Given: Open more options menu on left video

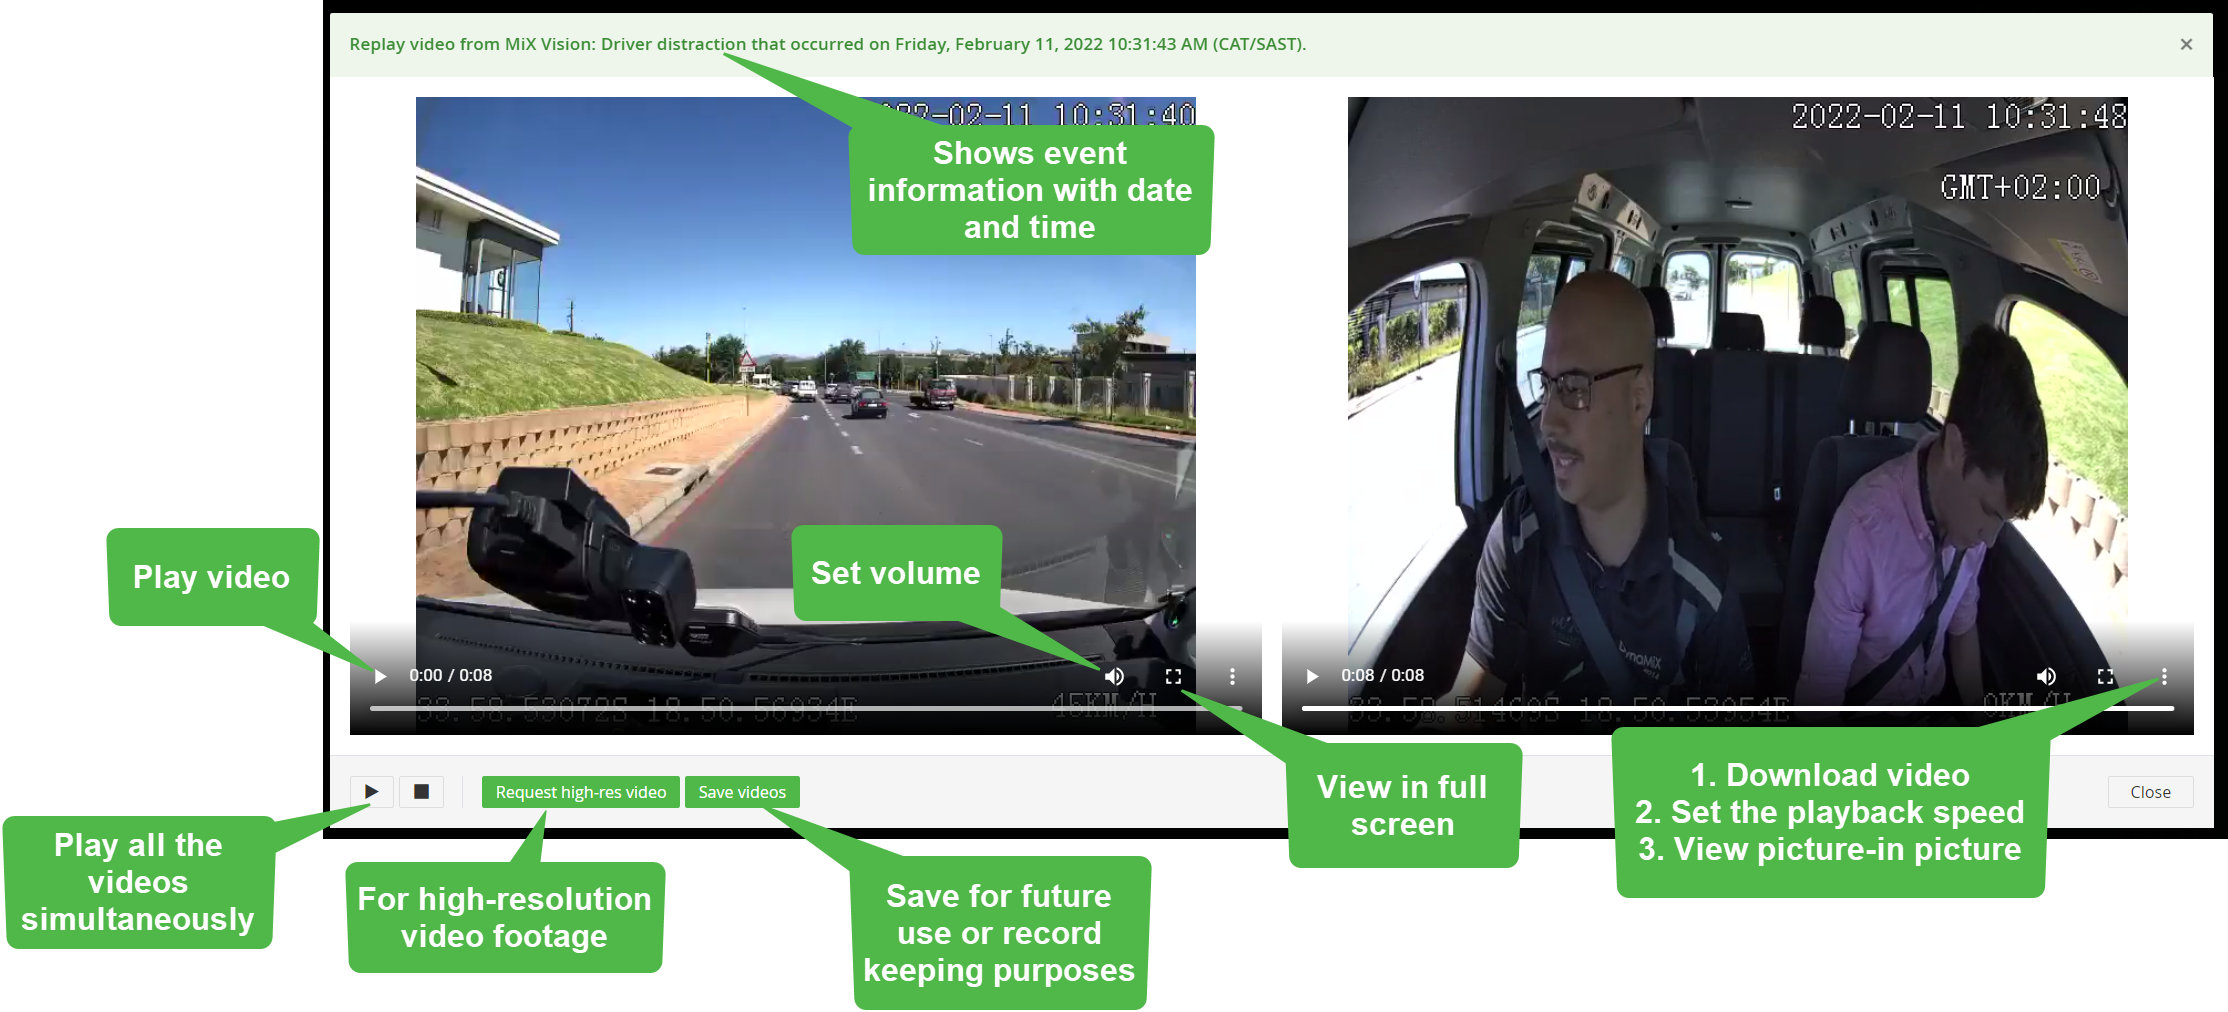Looking at the screenshot, I should coord(1232,677).
